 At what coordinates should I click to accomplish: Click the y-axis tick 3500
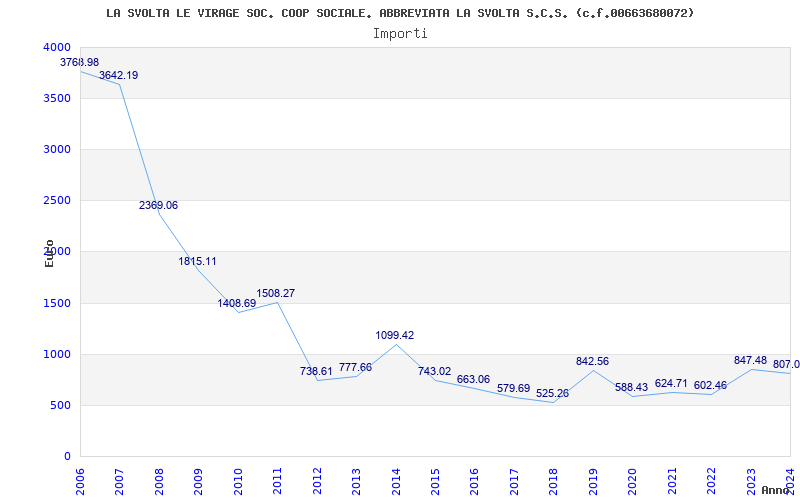(x=55, y=98)
